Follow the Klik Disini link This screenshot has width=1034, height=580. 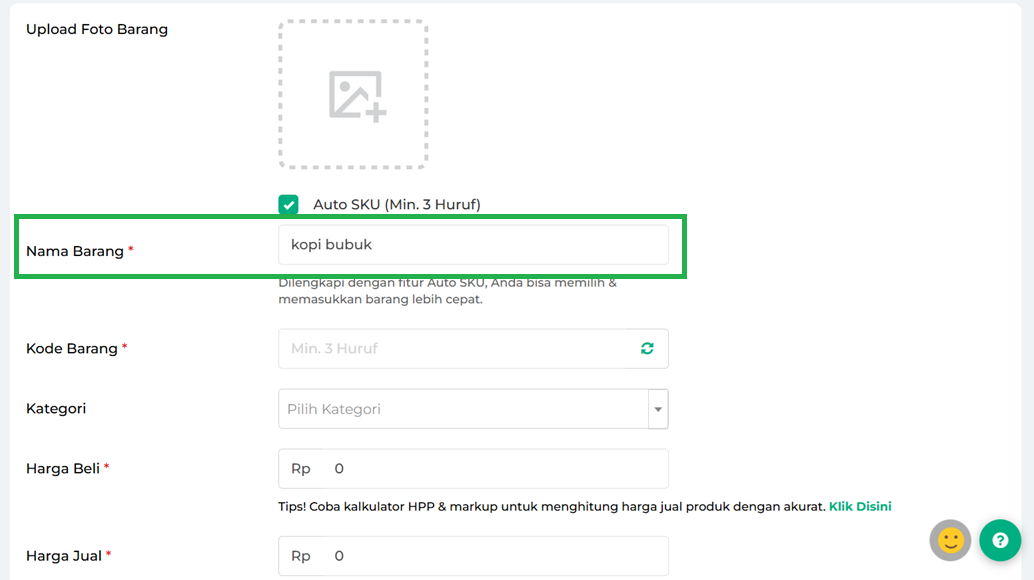(x=859, y=507)
